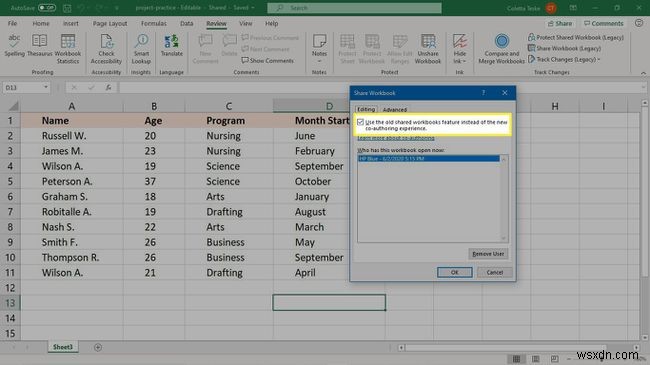
Task: Click Compare and Merge Workbooks
Action: (x=502, y=49)
